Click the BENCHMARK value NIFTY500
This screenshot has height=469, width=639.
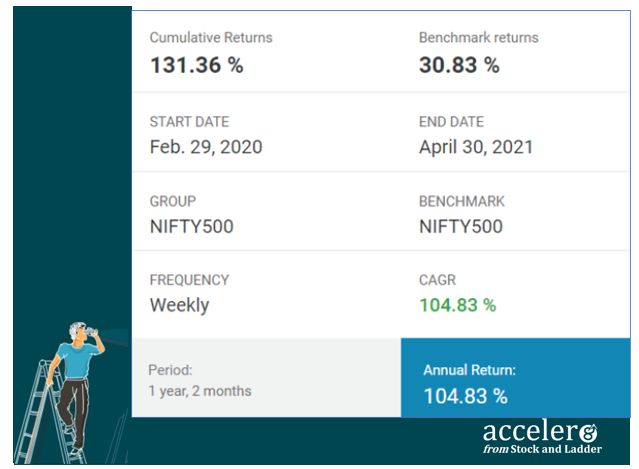click(x=461, y=227)
